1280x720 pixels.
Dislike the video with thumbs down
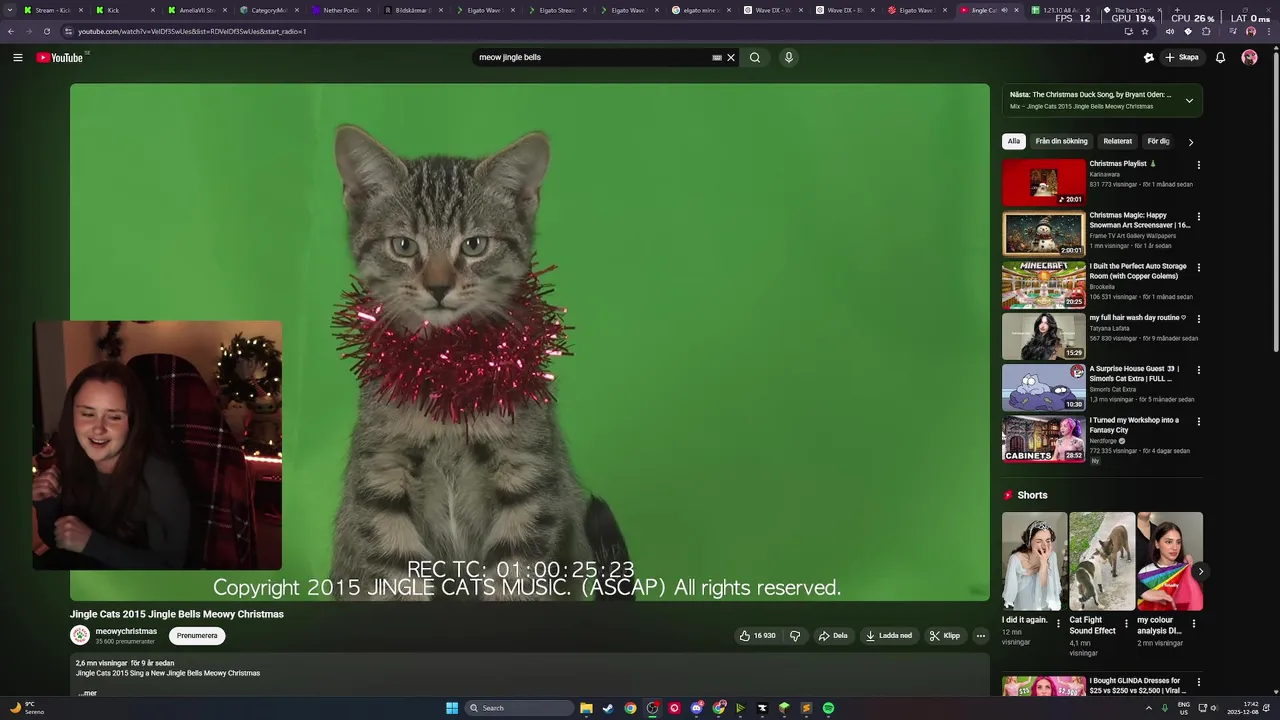point(795,635)
